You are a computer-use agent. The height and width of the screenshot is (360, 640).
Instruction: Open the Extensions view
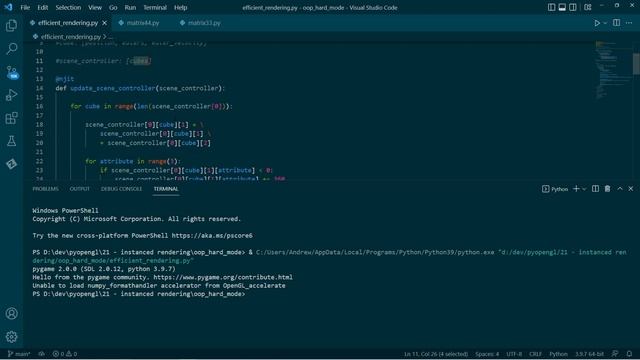(11, 118)
